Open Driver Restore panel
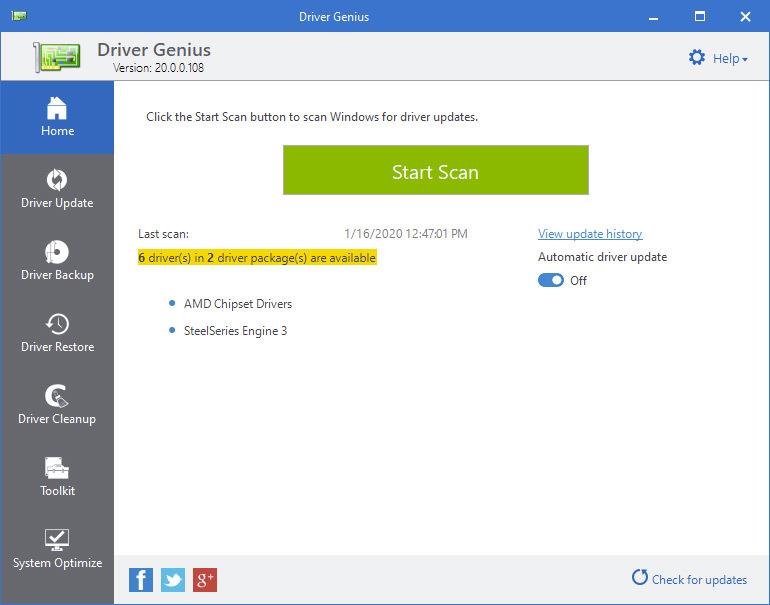770x605 pixels. (57, 333)
